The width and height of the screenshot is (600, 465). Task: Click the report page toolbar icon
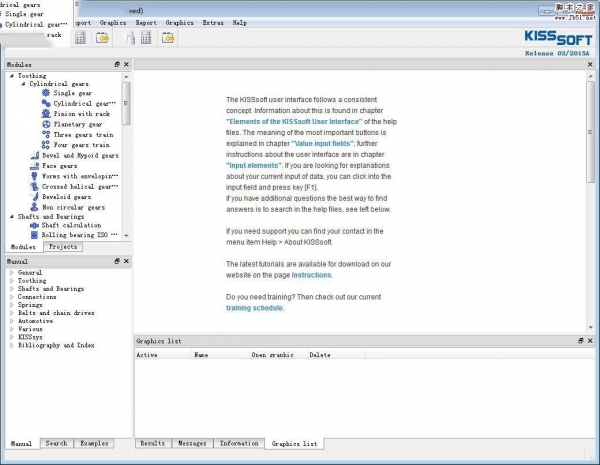click(x=130, y=38)
